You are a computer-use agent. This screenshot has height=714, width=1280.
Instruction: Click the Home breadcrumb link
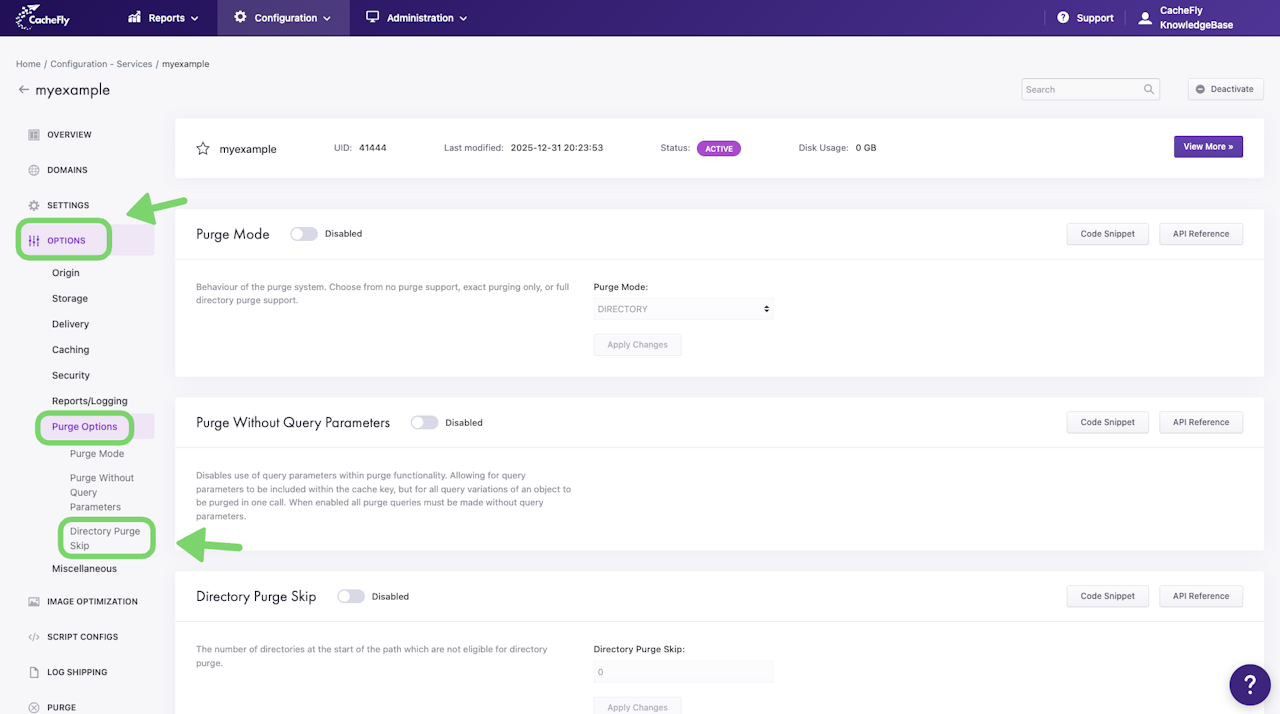coord(28,64)
